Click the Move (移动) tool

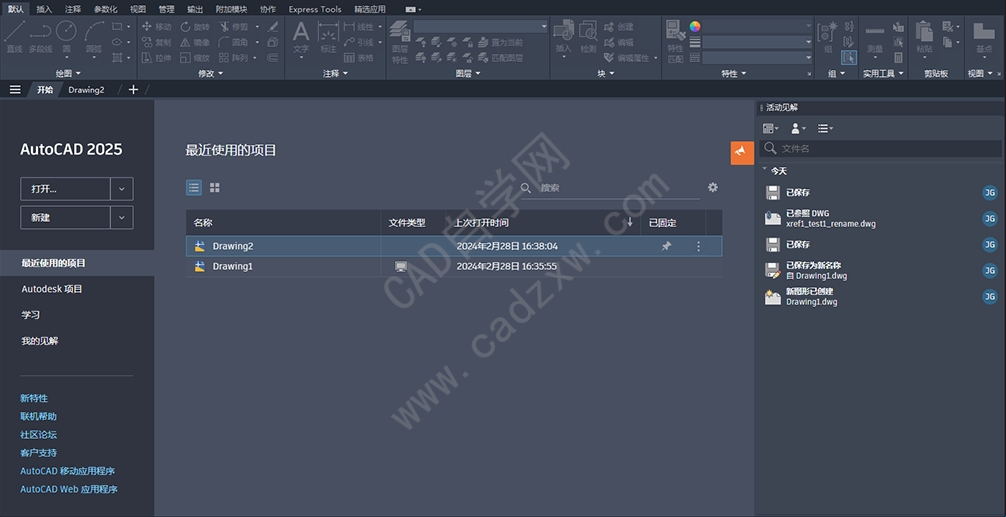point(156,27)
